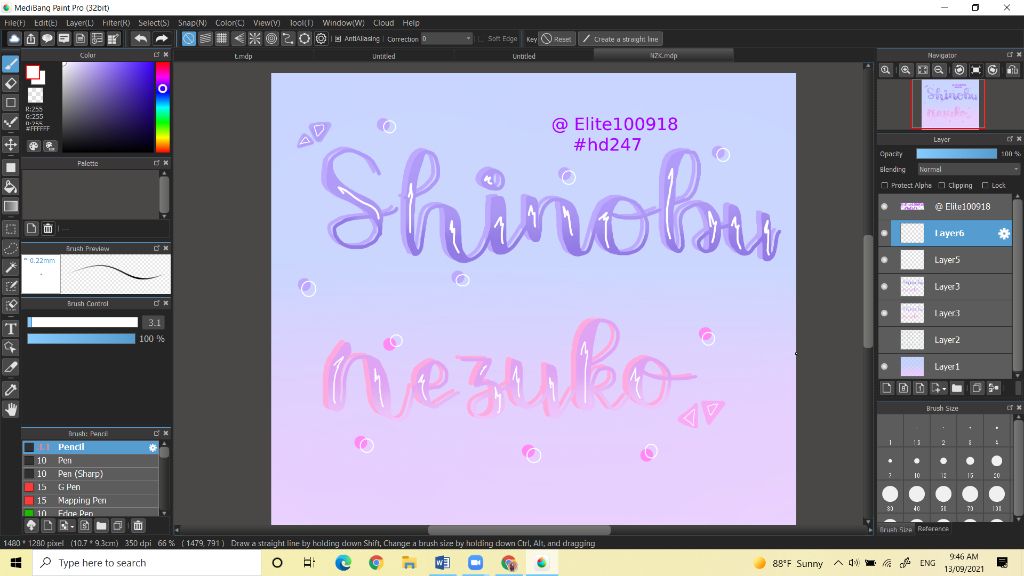
Task: Select the Eyedropper tool
Action: 10,390
